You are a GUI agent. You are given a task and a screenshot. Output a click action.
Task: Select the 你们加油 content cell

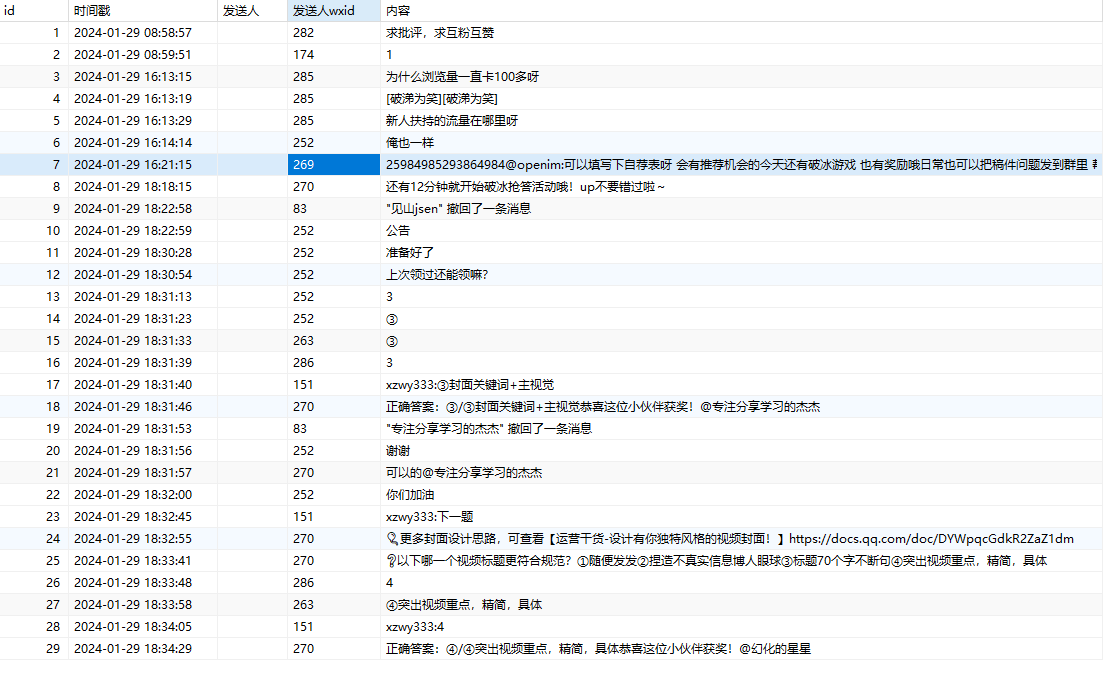(741, 494)
